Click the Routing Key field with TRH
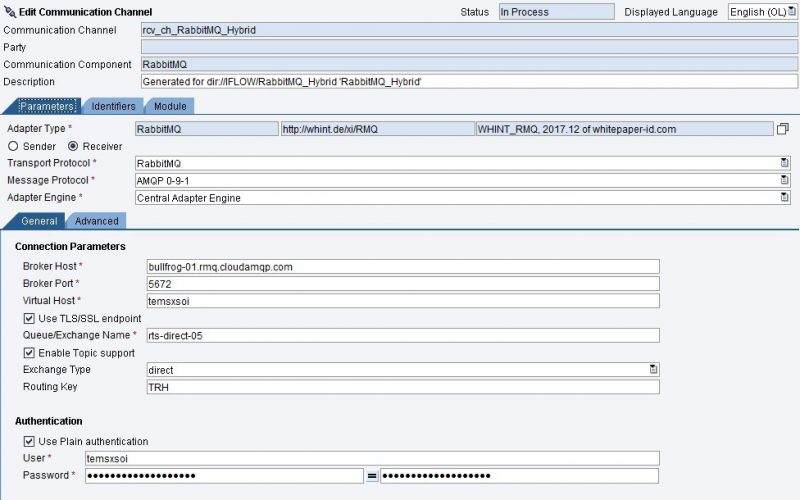The image size is (800, 500). point(403,387)
